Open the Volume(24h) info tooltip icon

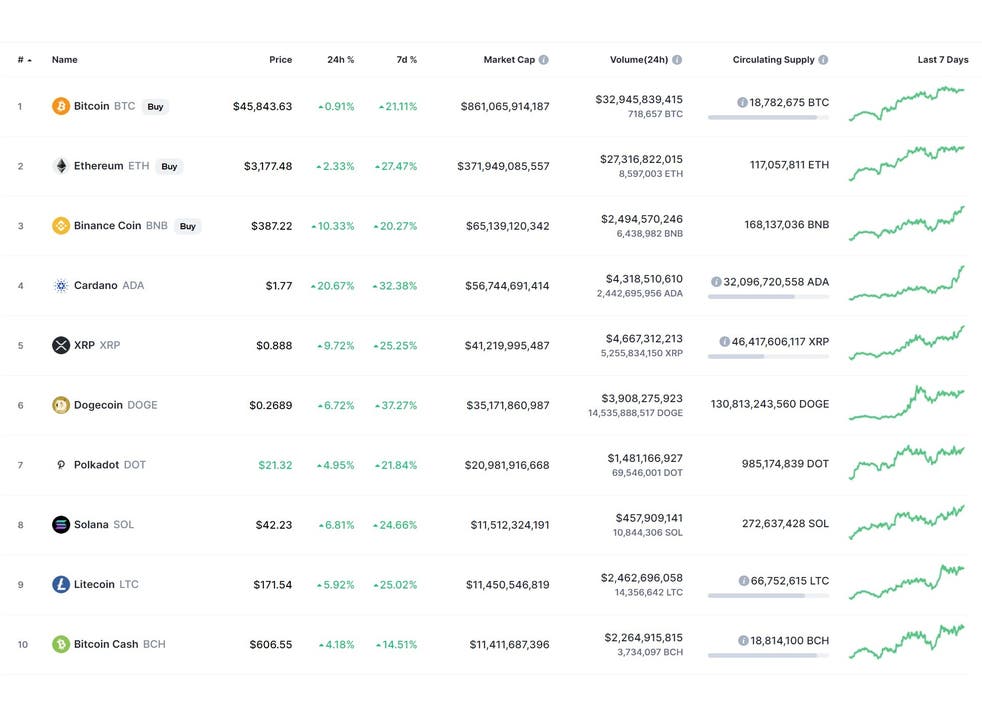click(677, 60)
